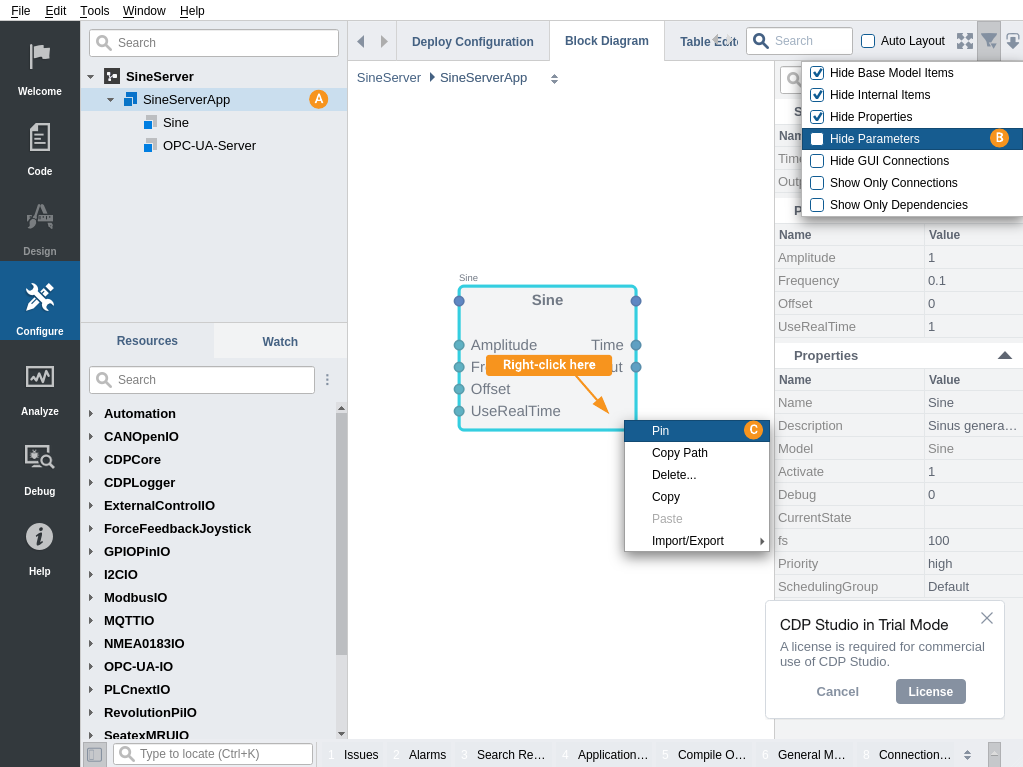Click the filter funnel icon in toolbar

(988, 41)
